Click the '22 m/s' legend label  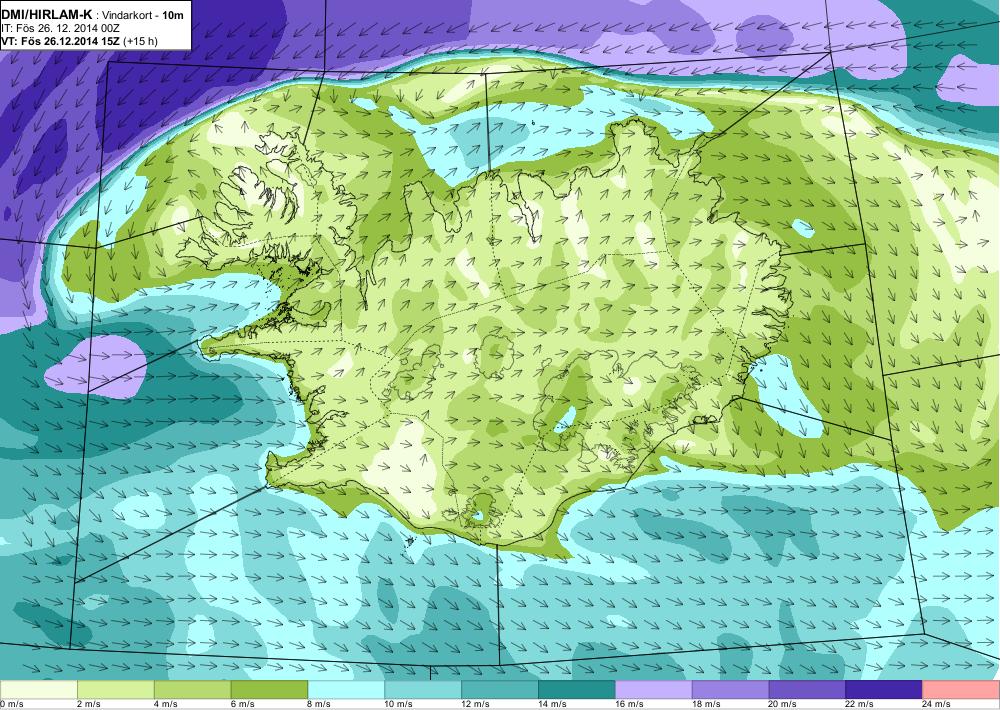click(x=860, y=704)
